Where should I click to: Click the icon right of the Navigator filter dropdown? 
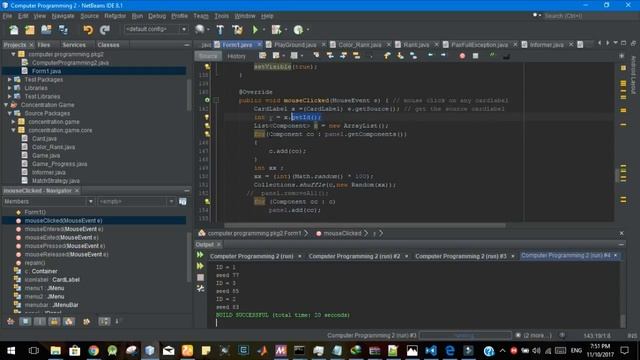point(183,201)
